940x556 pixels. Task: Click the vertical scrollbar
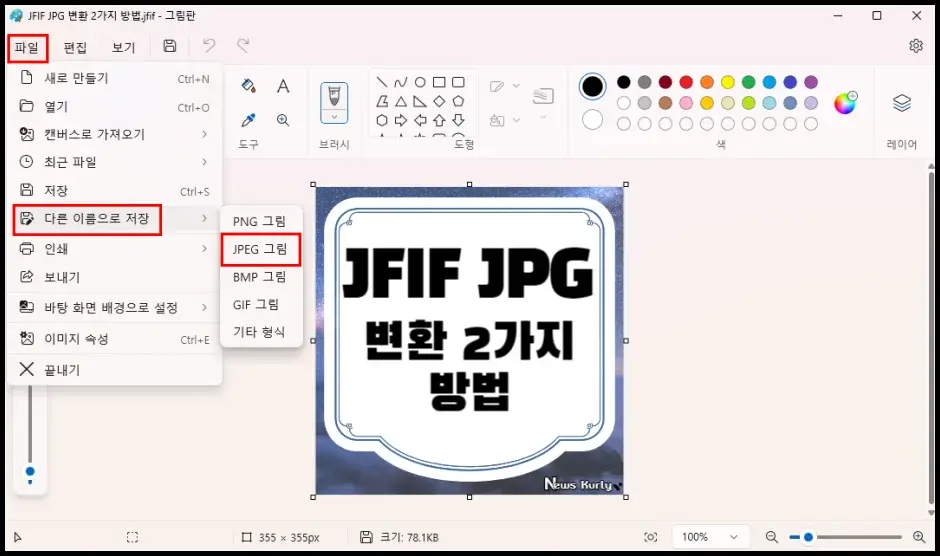click(x=931, y=339)
